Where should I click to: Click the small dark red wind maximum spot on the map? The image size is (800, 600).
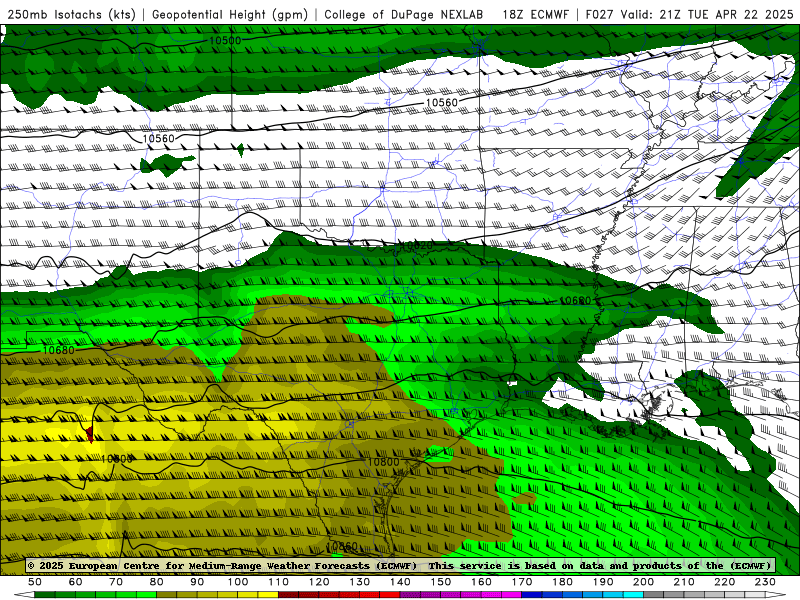pyautogui.click(x=90, y=434)
